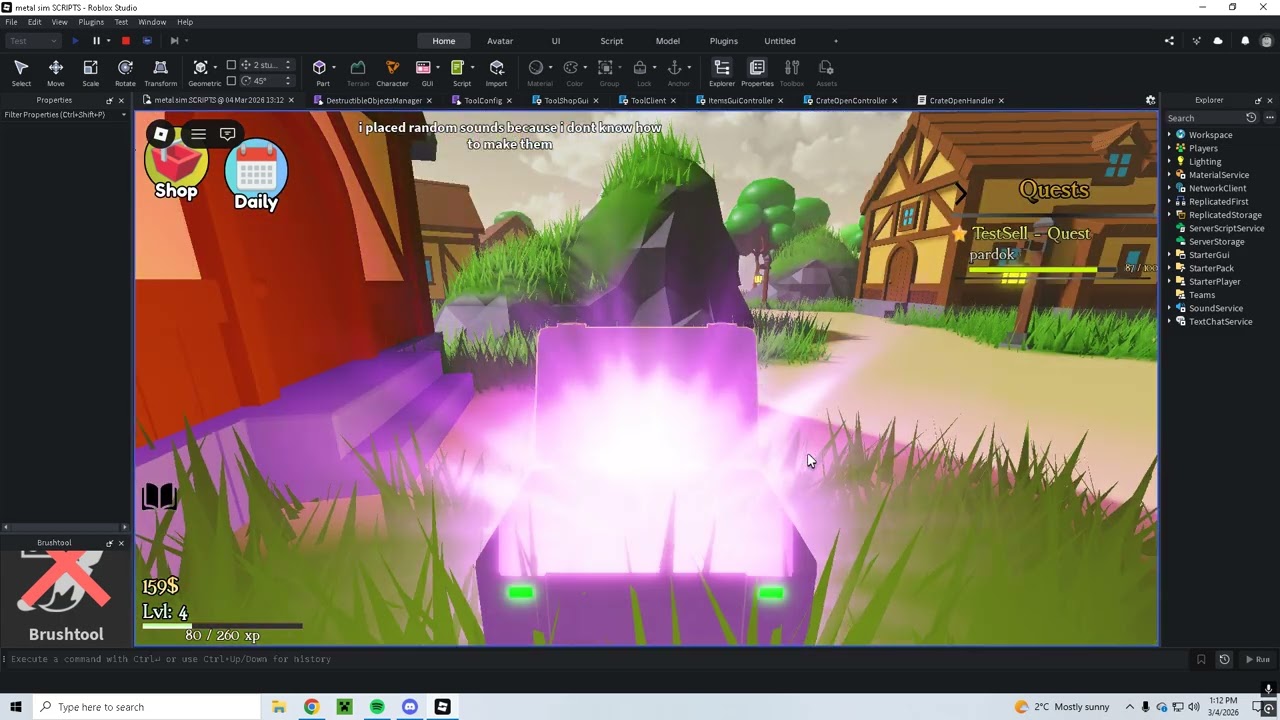This screenshot has height=720, width=1280.
Task: Expand the StarterGui node
Action: (x=1169, y=255)
